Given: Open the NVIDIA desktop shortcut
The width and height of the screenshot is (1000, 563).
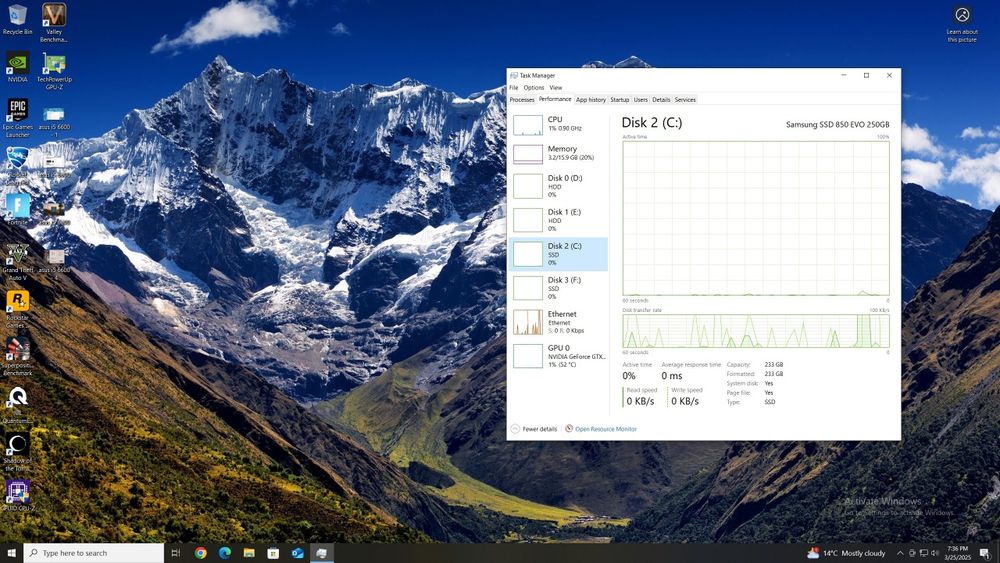Looking at the screenshot, I should tap(17, 67).
